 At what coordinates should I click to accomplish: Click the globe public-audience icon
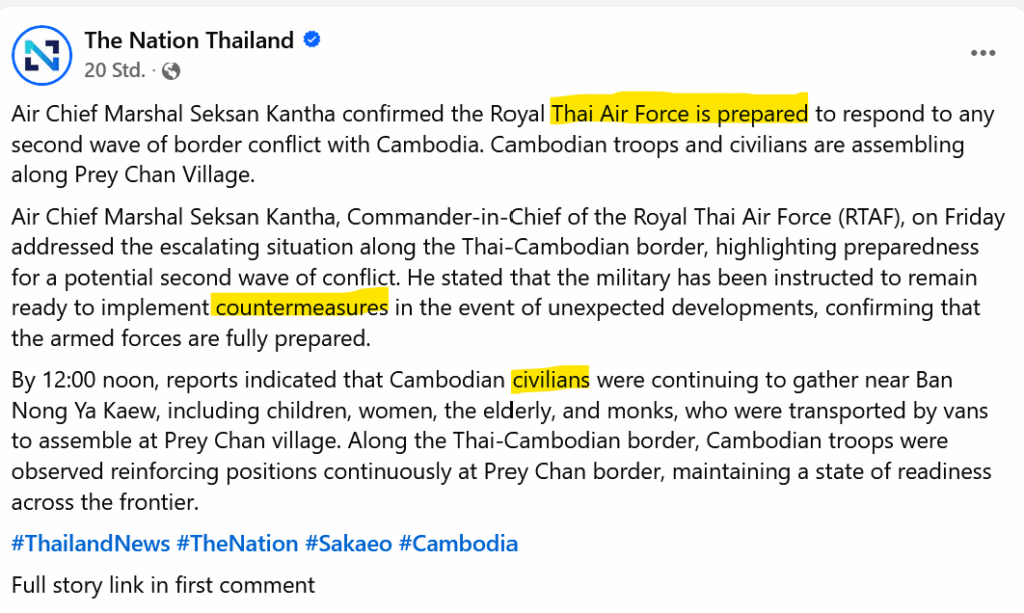coord(171,70)
